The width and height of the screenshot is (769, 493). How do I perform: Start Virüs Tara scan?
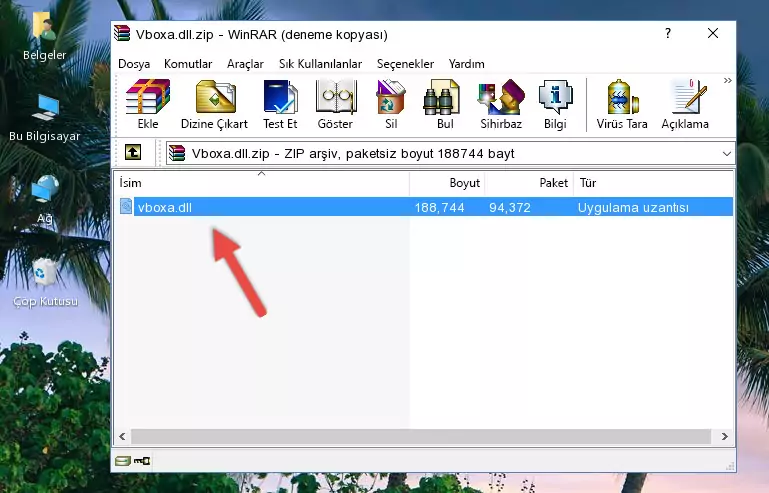coord(622,104)
